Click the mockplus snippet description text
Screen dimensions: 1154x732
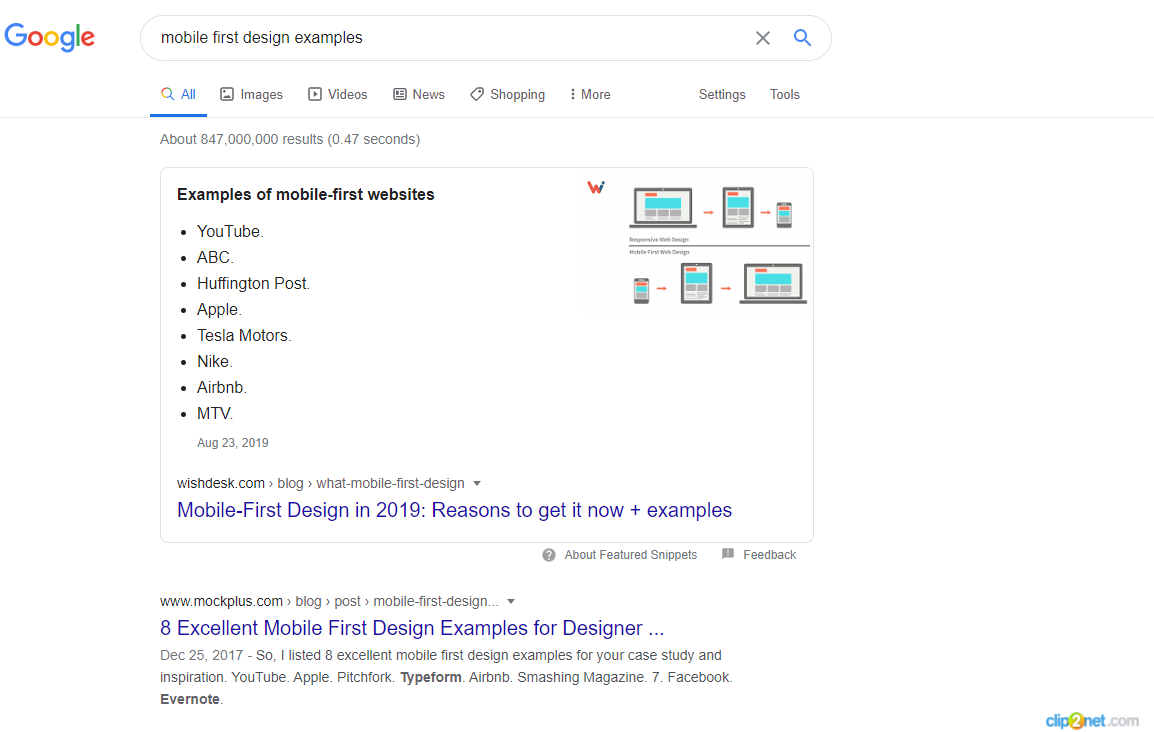(446, 677)
